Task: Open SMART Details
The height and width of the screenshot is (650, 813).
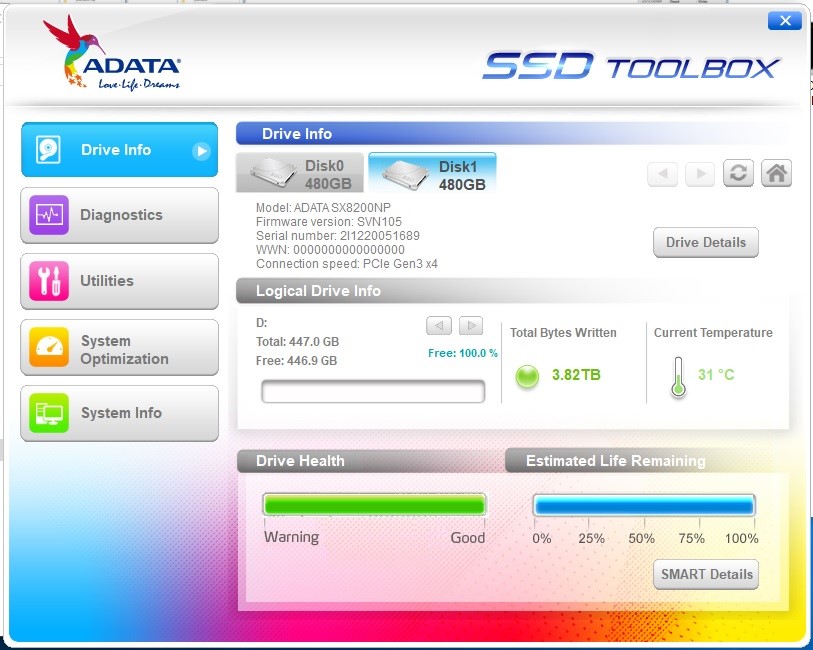Action: (x=706, y=574)
